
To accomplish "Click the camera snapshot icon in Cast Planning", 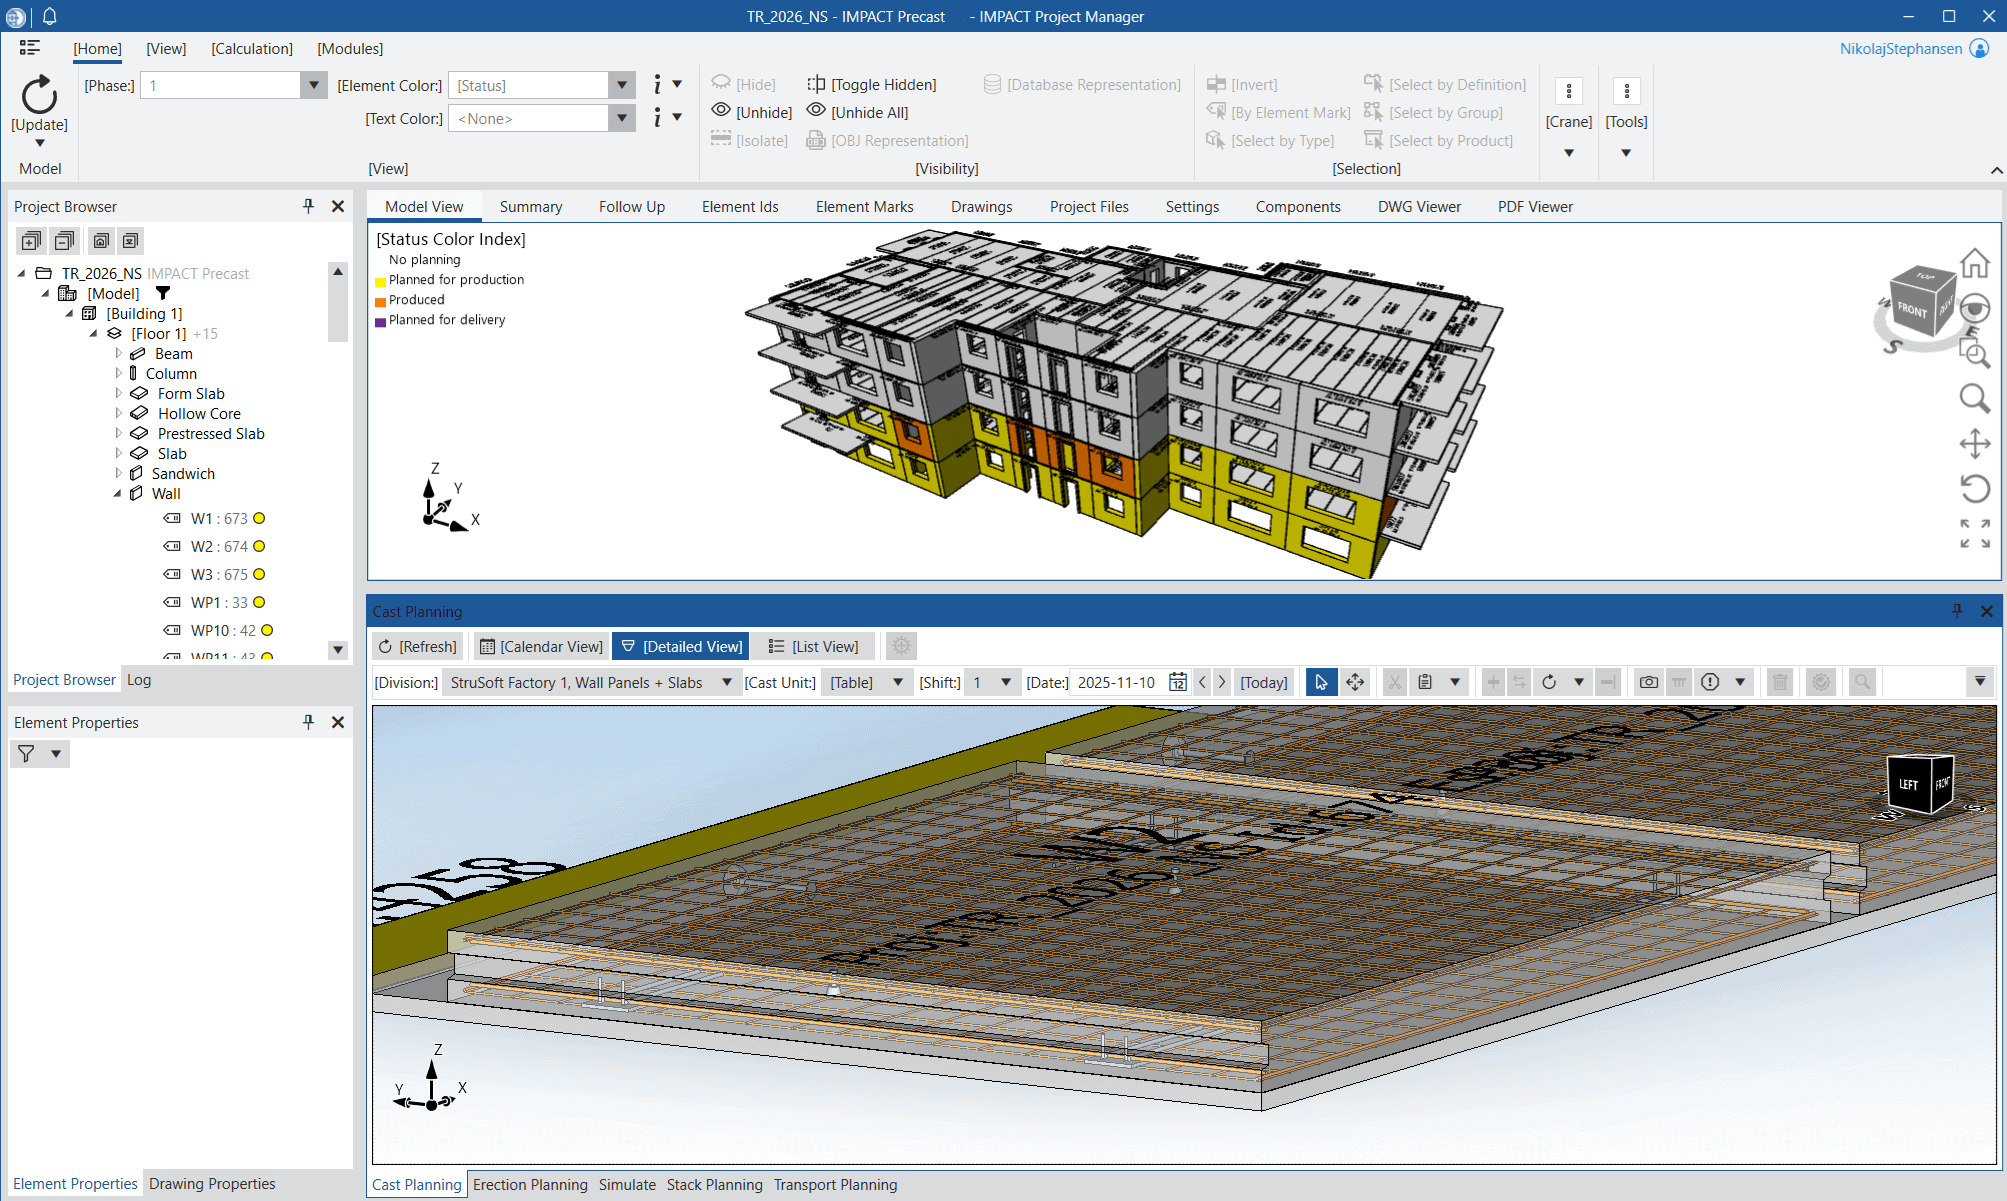I will point(1648,682).
